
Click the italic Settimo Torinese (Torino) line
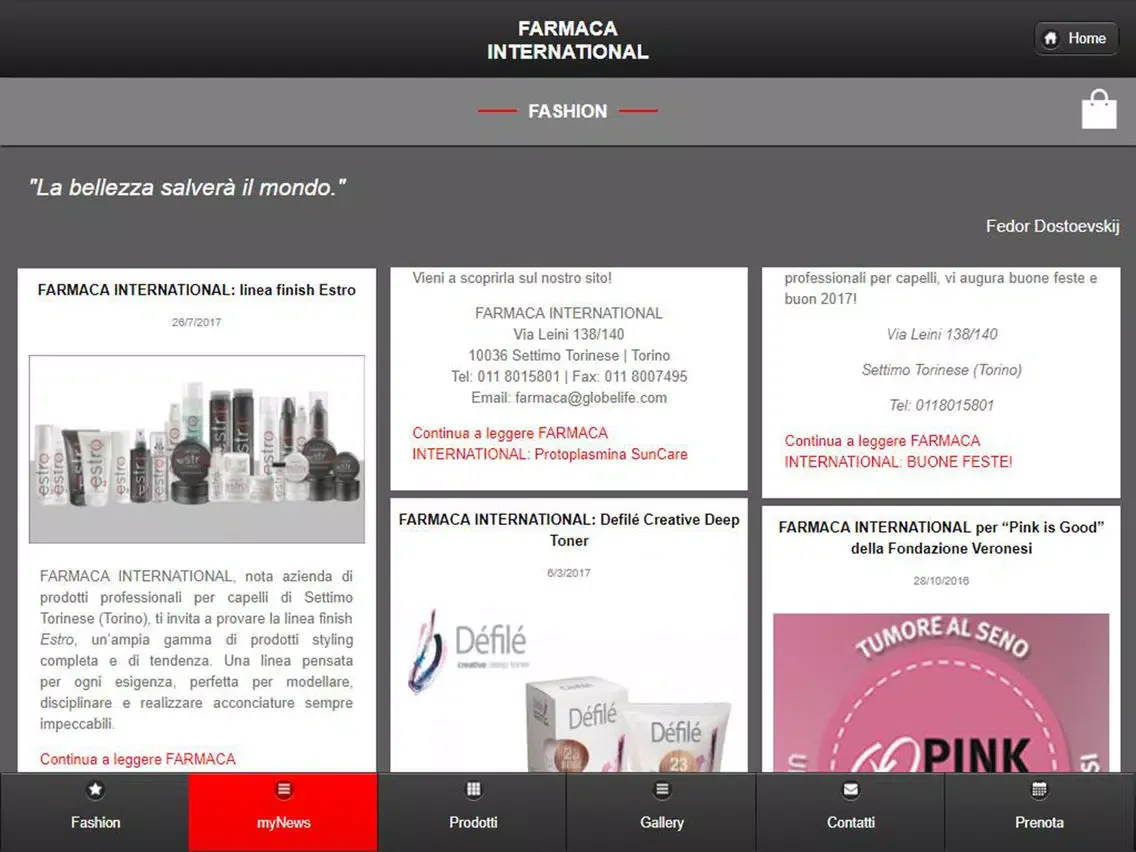[x=941, y=369]
